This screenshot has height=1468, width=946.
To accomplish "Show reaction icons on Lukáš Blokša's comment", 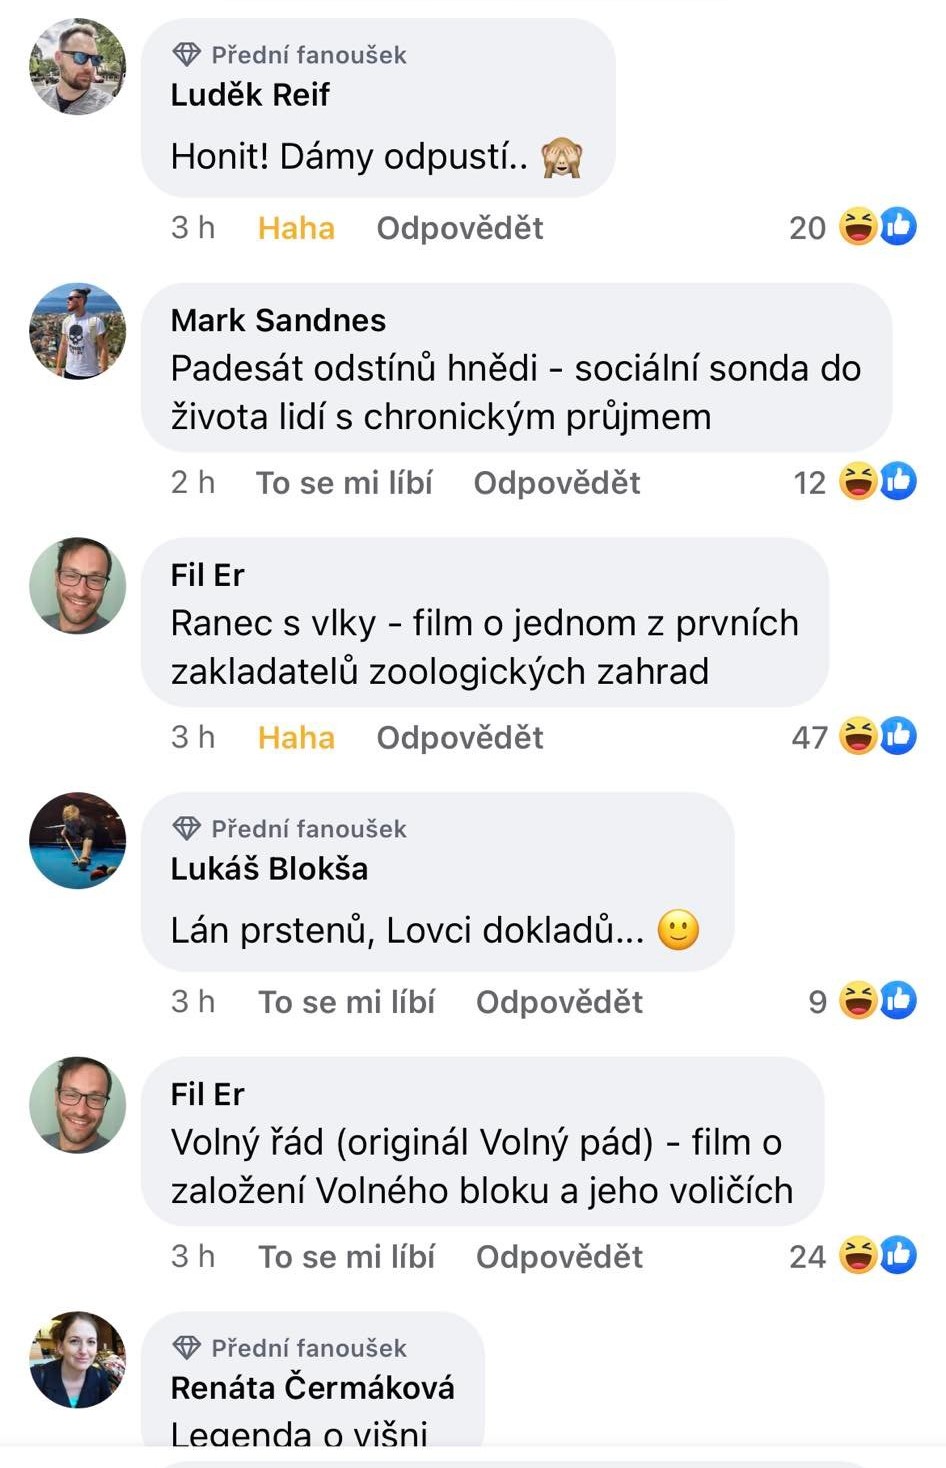I will [x=878, y=1001].
